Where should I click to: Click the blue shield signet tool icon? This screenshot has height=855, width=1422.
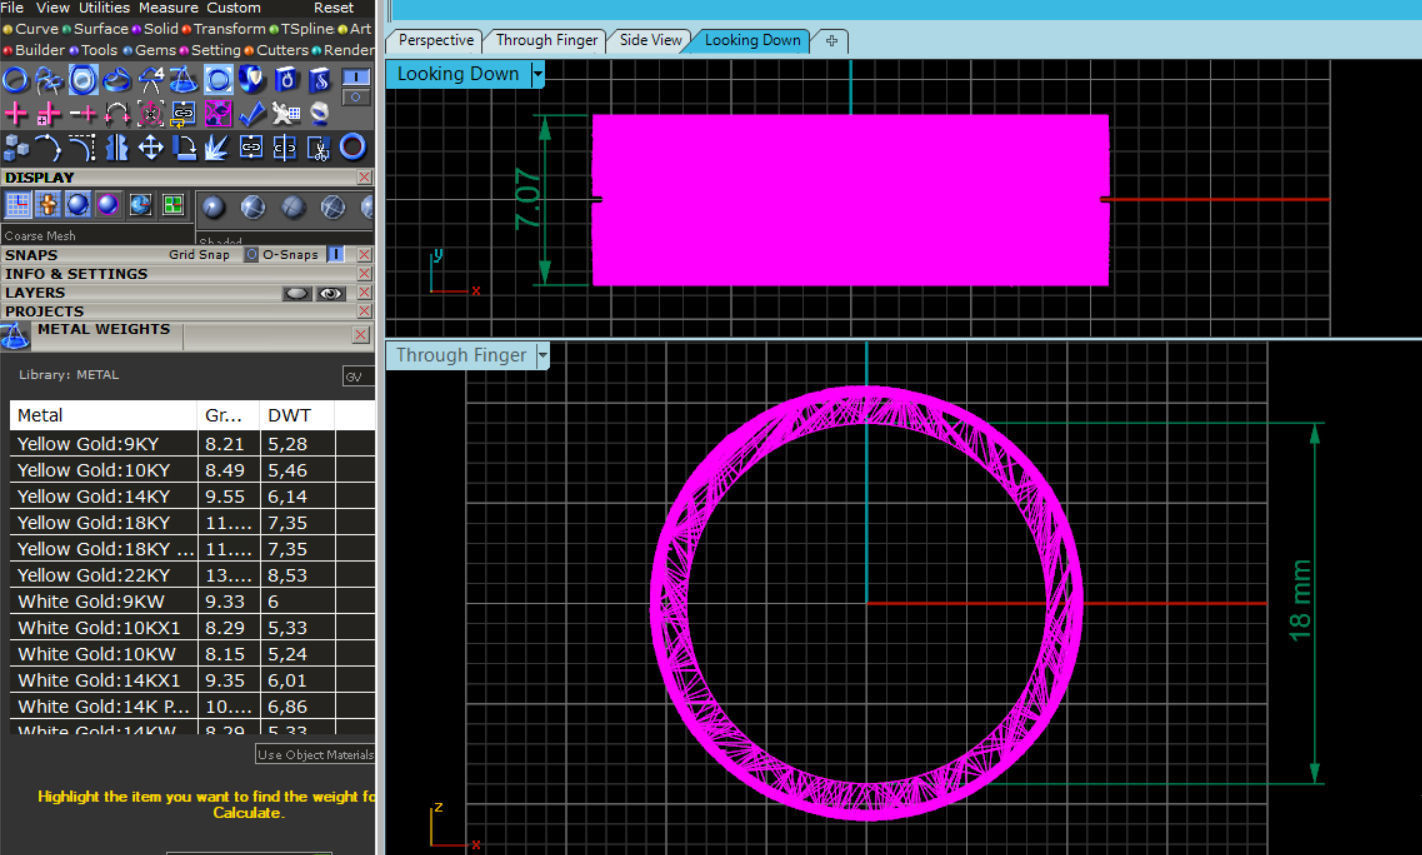(252, 79)
